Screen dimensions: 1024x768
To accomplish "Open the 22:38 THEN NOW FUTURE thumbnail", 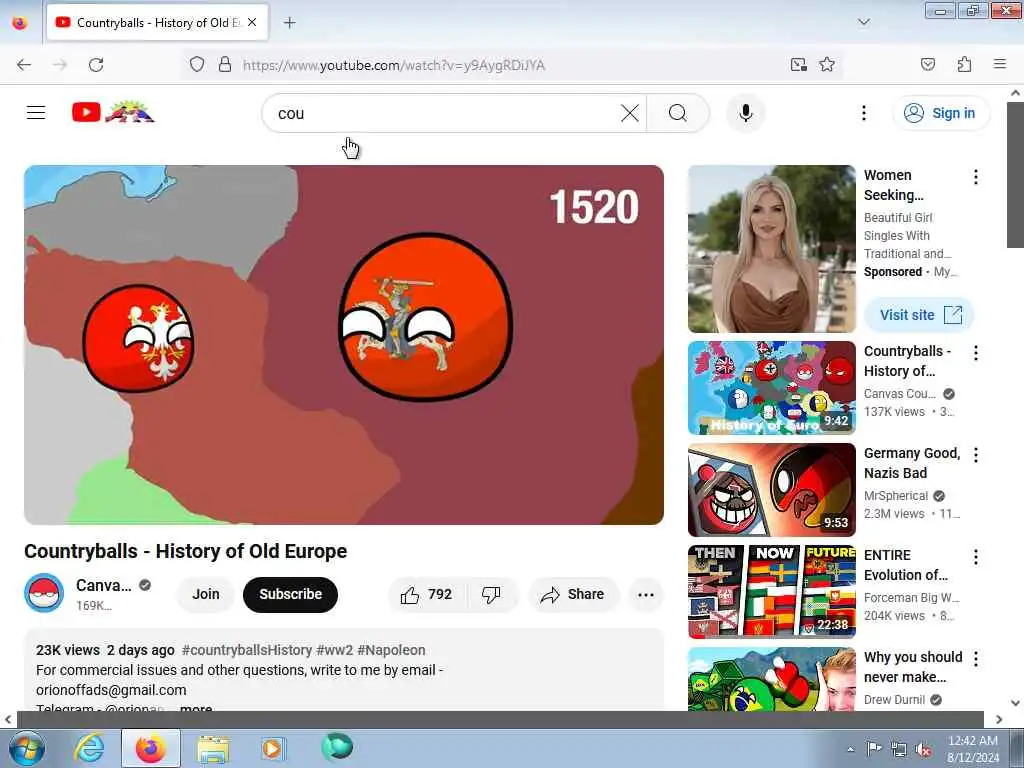I will 771,592.
